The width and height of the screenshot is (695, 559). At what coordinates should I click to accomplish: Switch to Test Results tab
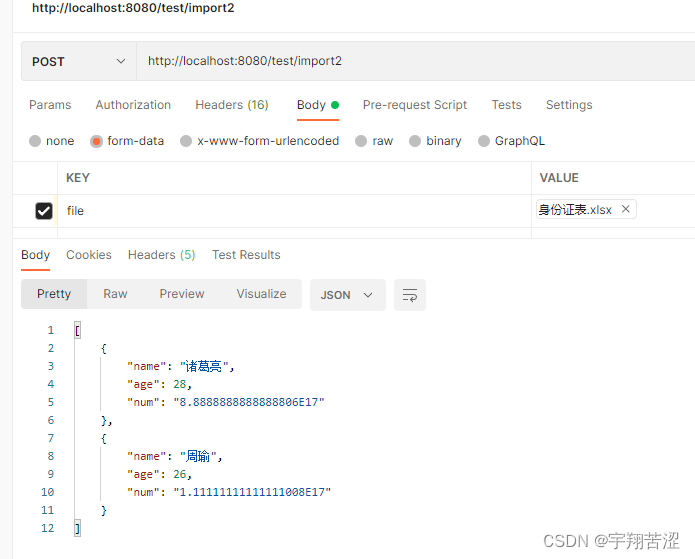coord(246,255)
